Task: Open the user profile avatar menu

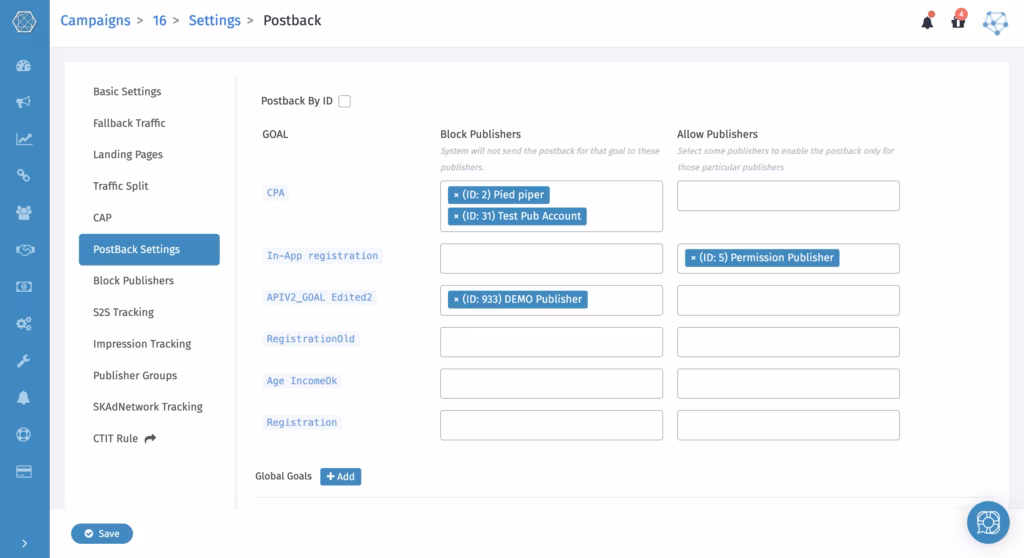Action: coord(995,23)
